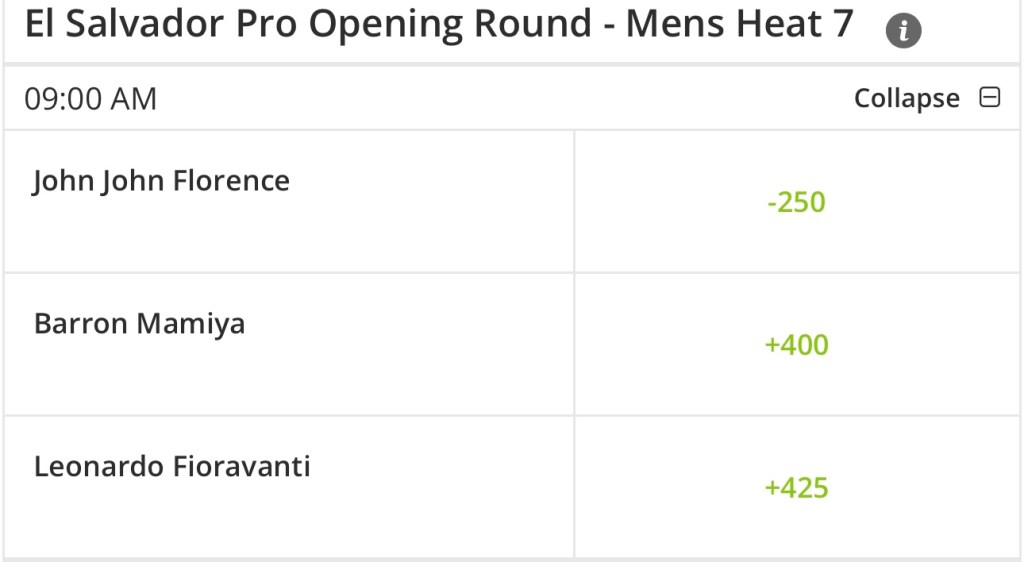Viewport: 1024px width, 562px height.
Task: Bet on John John Florence at -250
Action: 796,202
